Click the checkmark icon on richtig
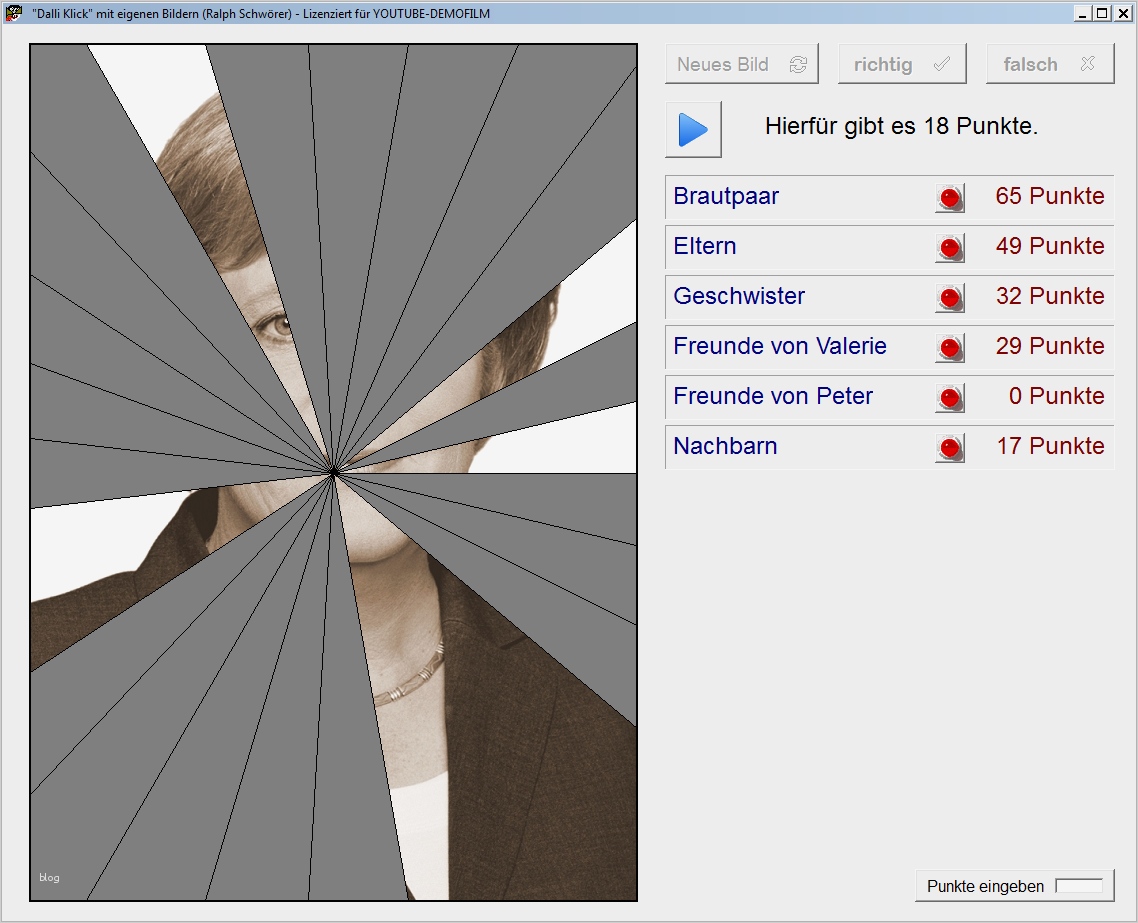 point(940,63)
